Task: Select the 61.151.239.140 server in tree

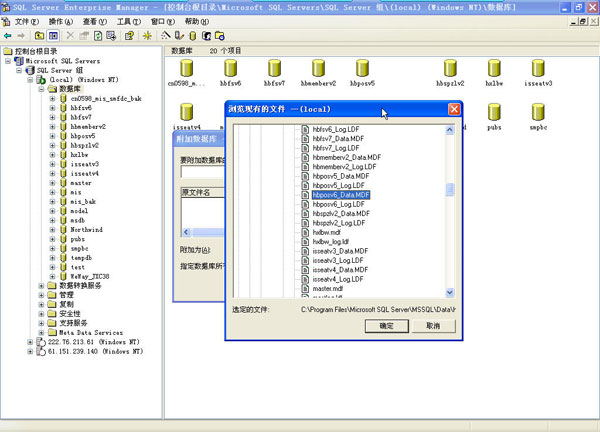Action: (x=95, y=352)
